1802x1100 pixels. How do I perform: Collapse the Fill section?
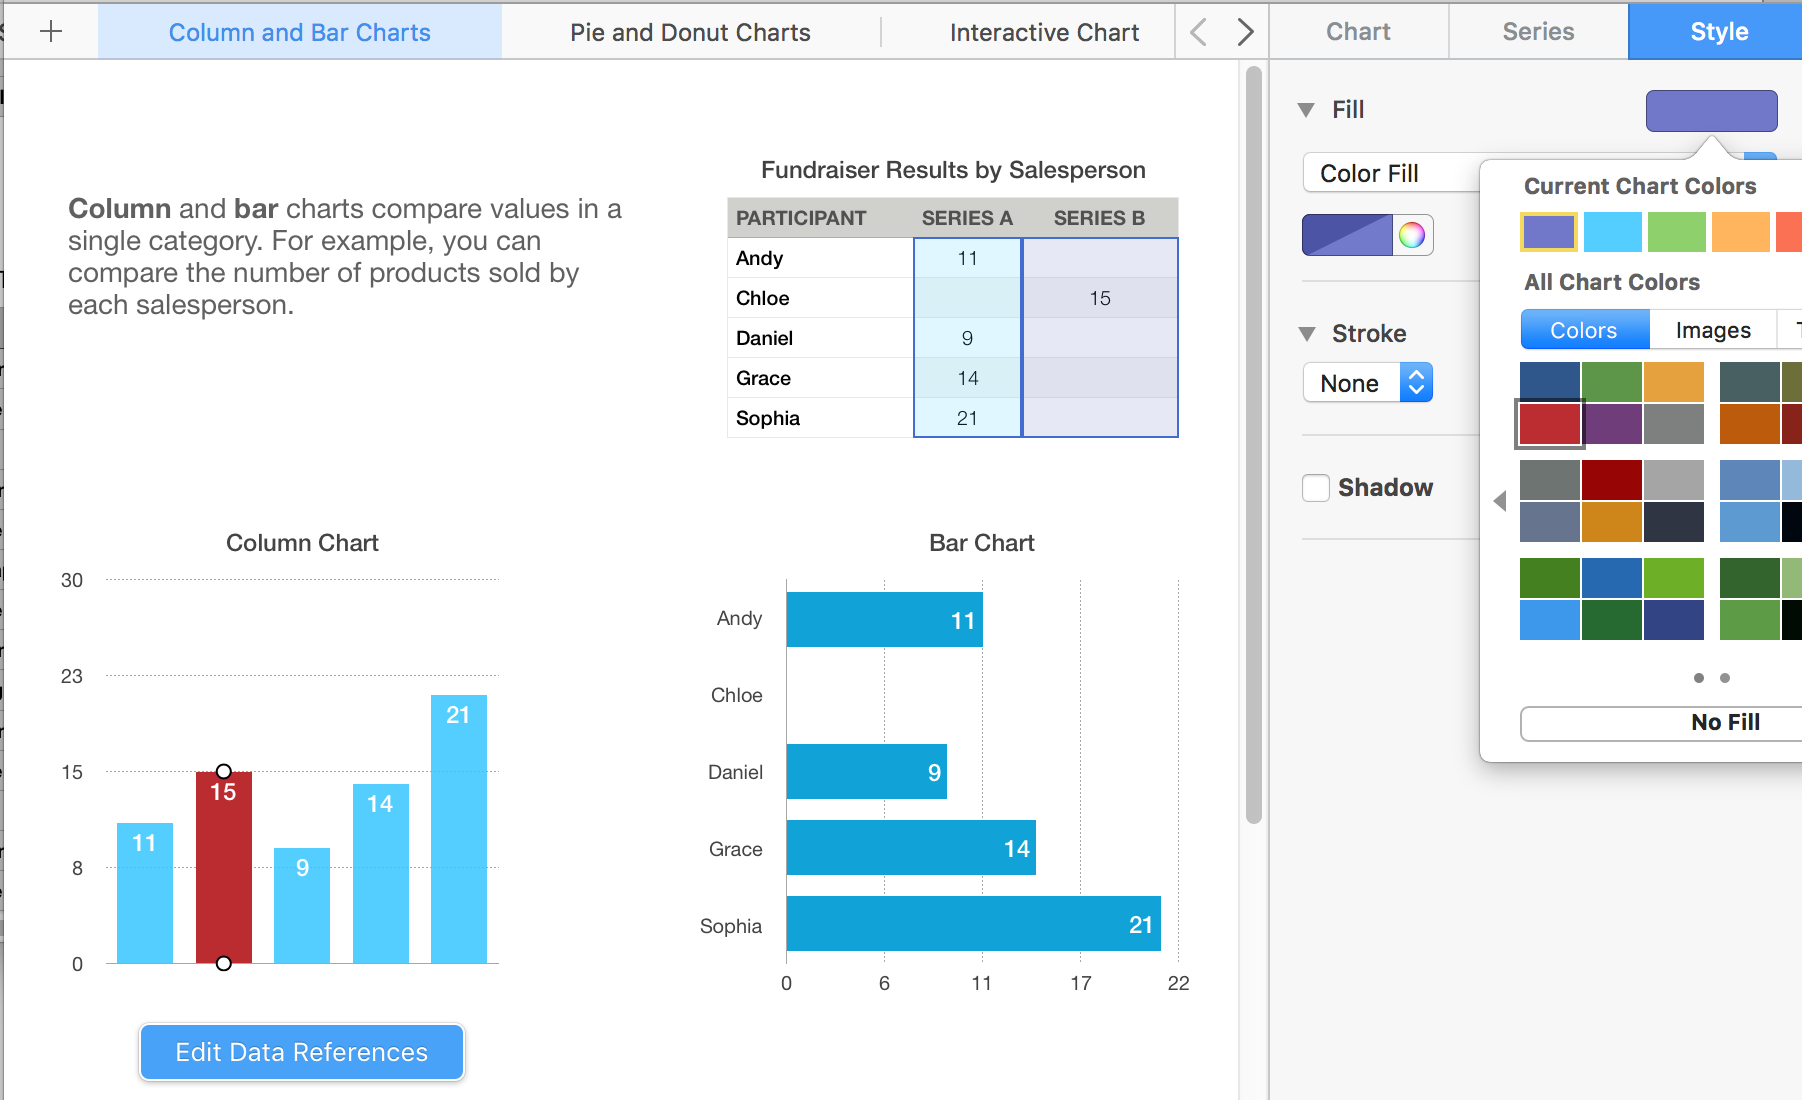tap(1306, 110)
